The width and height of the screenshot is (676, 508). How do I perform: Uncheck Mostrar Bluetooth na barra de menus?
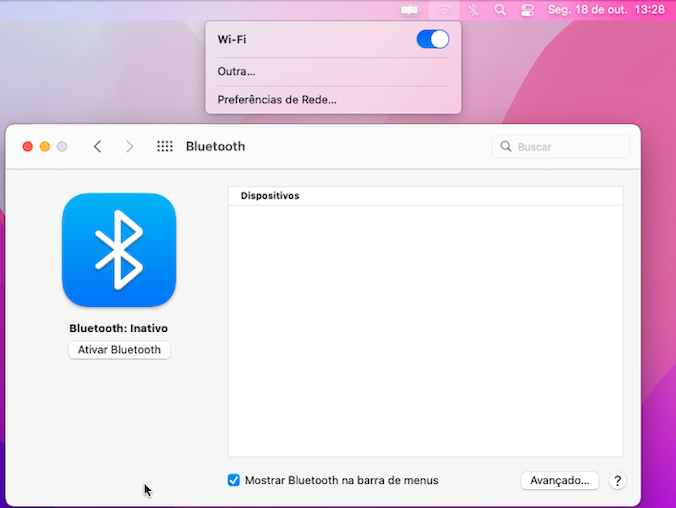234,480
